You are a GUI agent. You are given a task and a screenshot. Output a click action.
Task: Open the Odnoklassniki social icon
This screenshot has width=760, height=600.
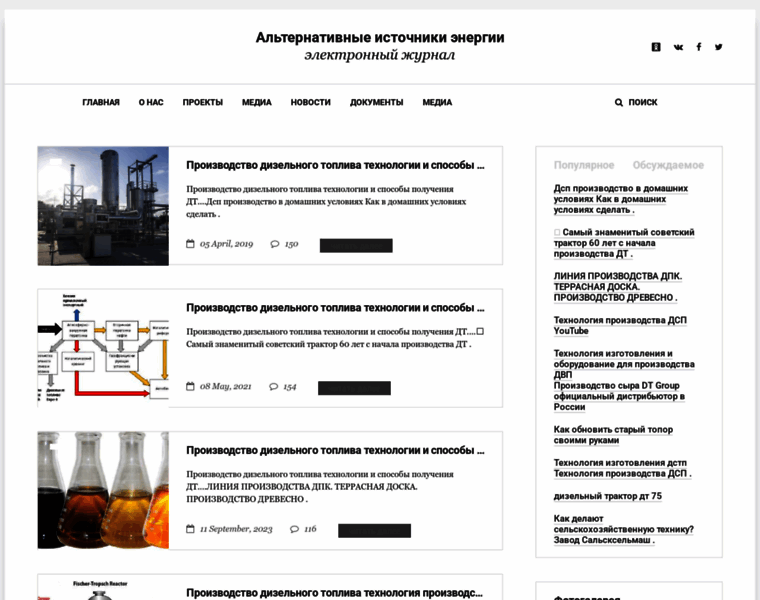pyautogui.click(x=656, y=47)
